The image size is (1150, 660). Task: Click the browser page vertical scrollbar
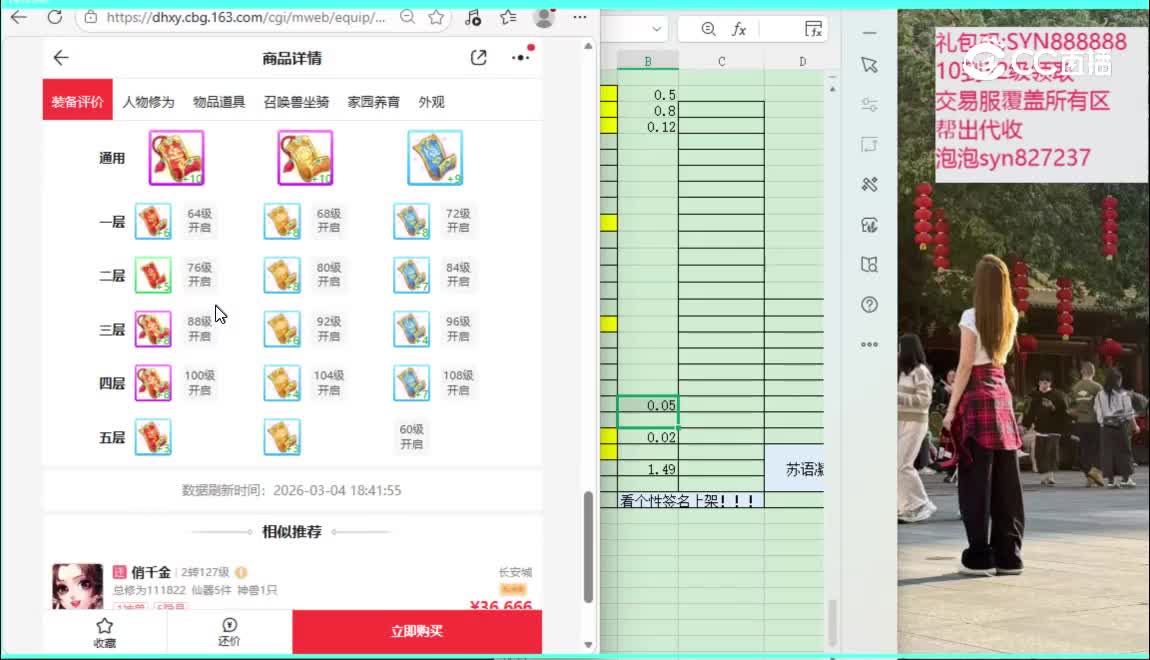588,546
